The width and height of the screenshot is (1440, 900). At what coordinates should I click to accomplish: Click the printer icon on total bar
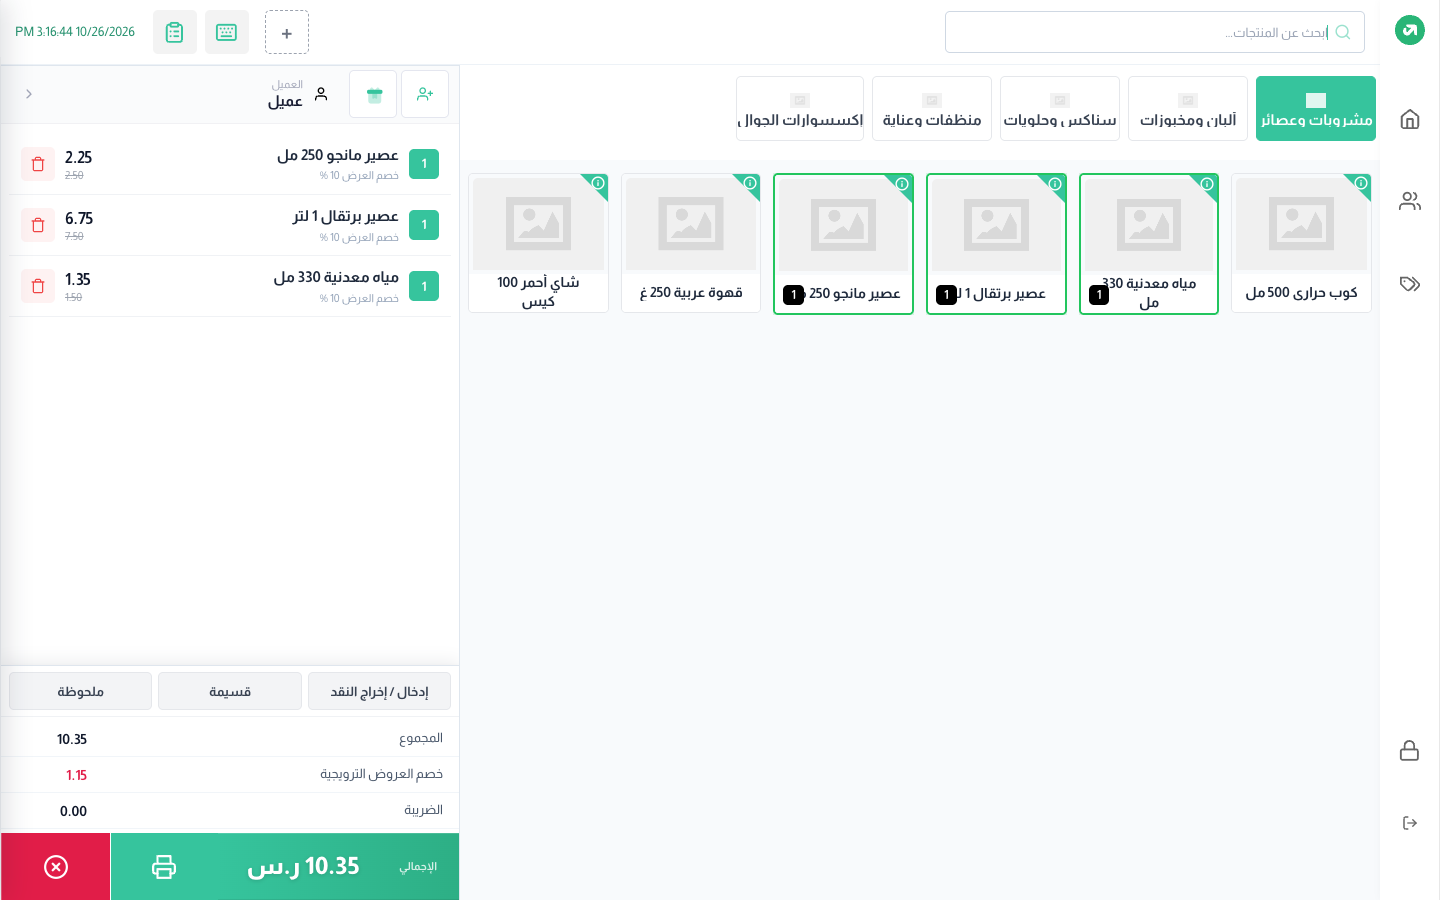[x=164, y=867]
